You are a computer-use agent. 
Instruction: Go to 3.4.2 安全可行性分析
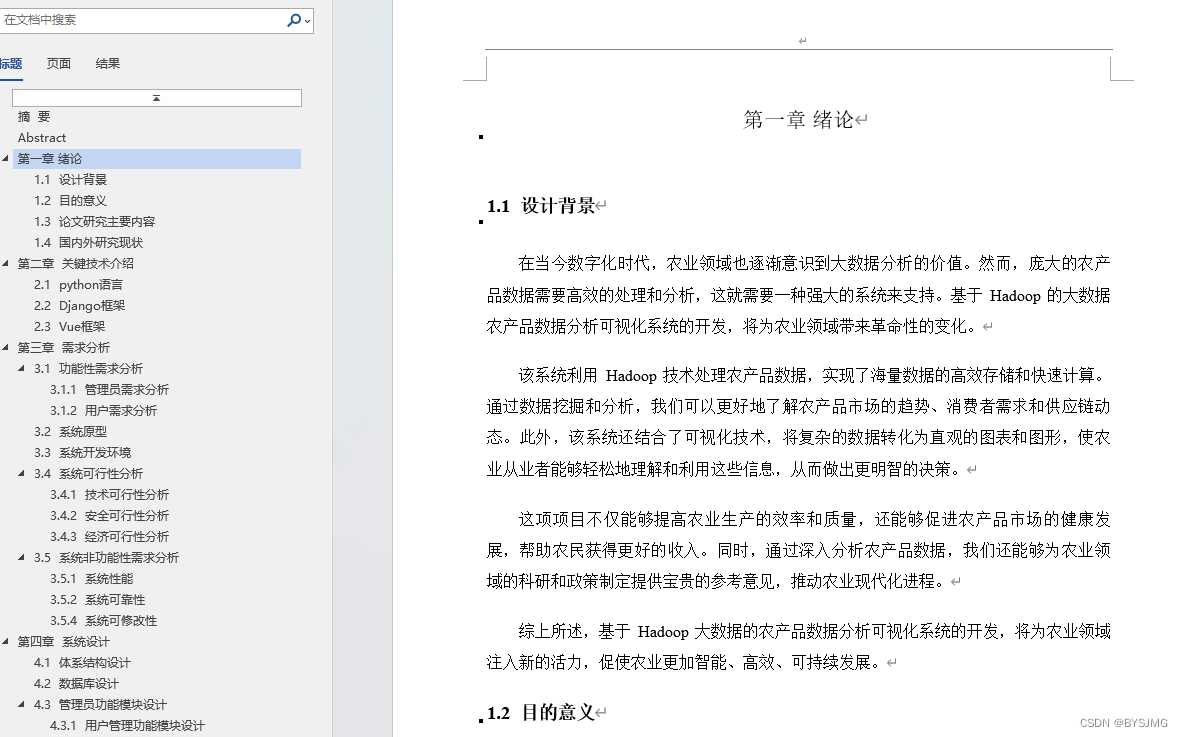(x=109, y=516)
